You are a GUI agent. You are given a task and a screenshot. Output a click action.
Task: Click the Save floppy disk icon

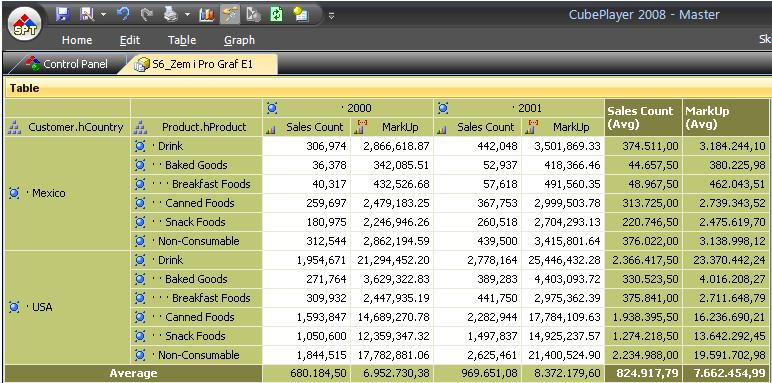click(62, 14)
